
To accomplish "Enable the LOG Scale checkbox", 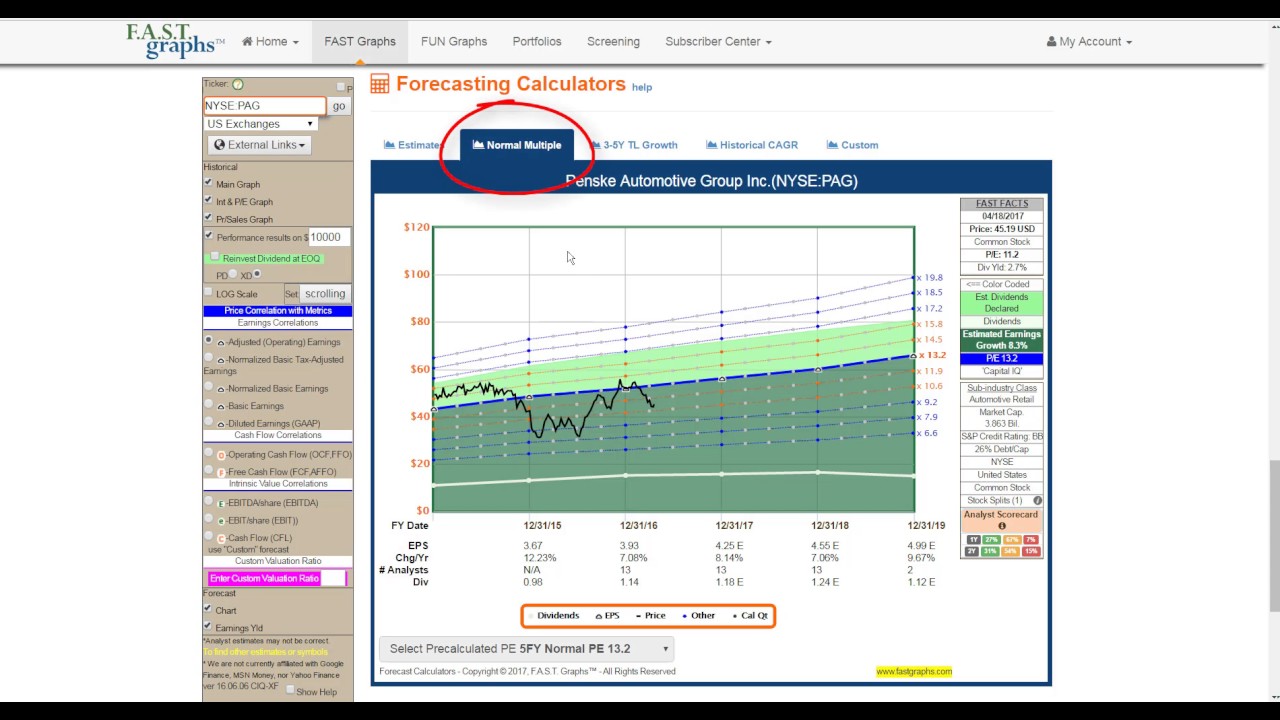I will click(x=208, y=293).
